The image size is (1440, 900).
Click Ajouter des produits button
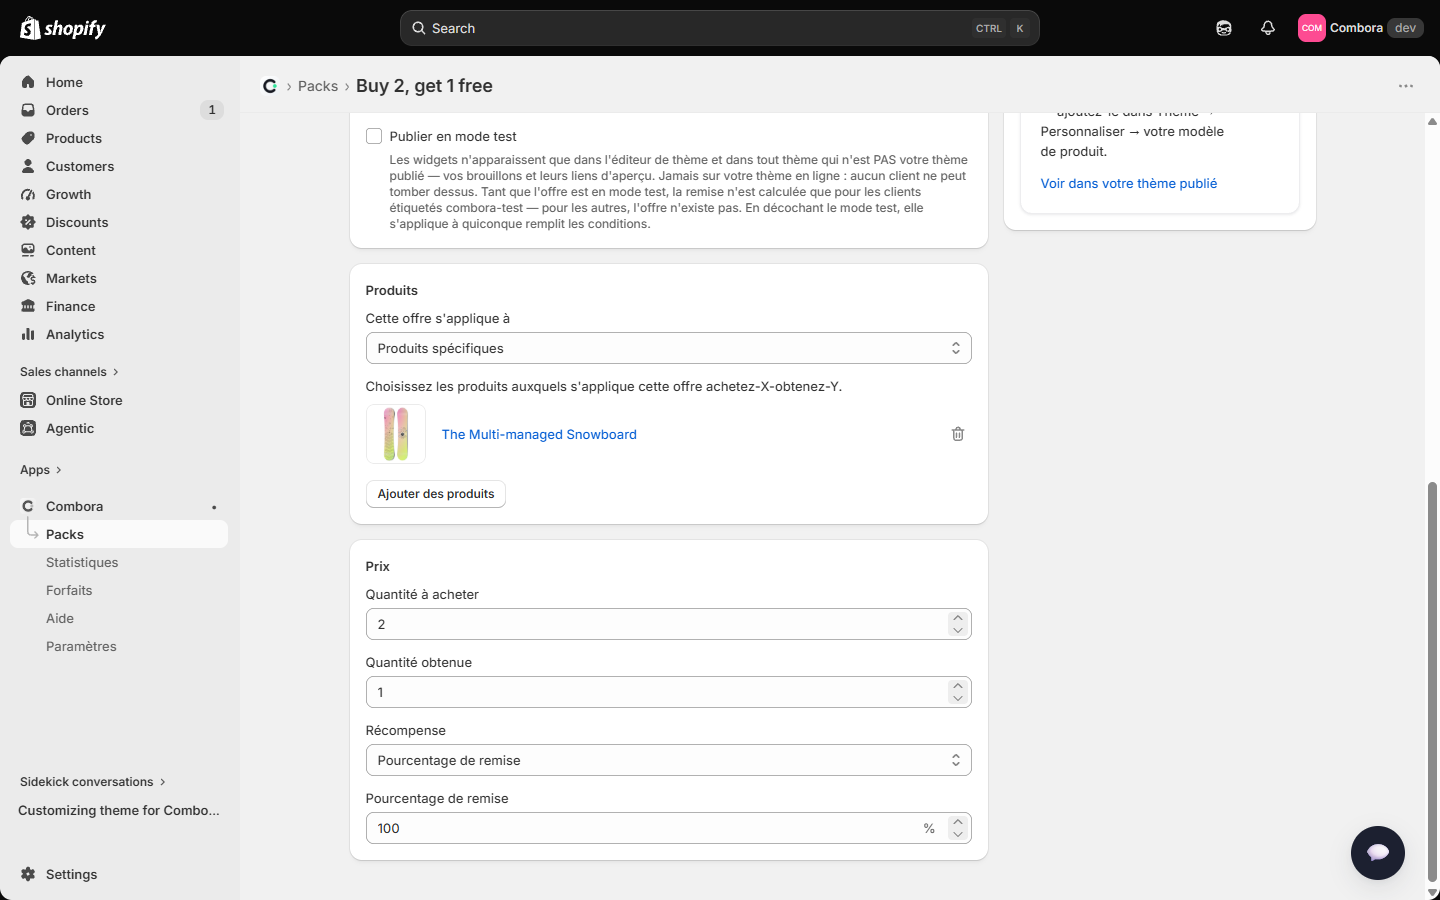436,494
